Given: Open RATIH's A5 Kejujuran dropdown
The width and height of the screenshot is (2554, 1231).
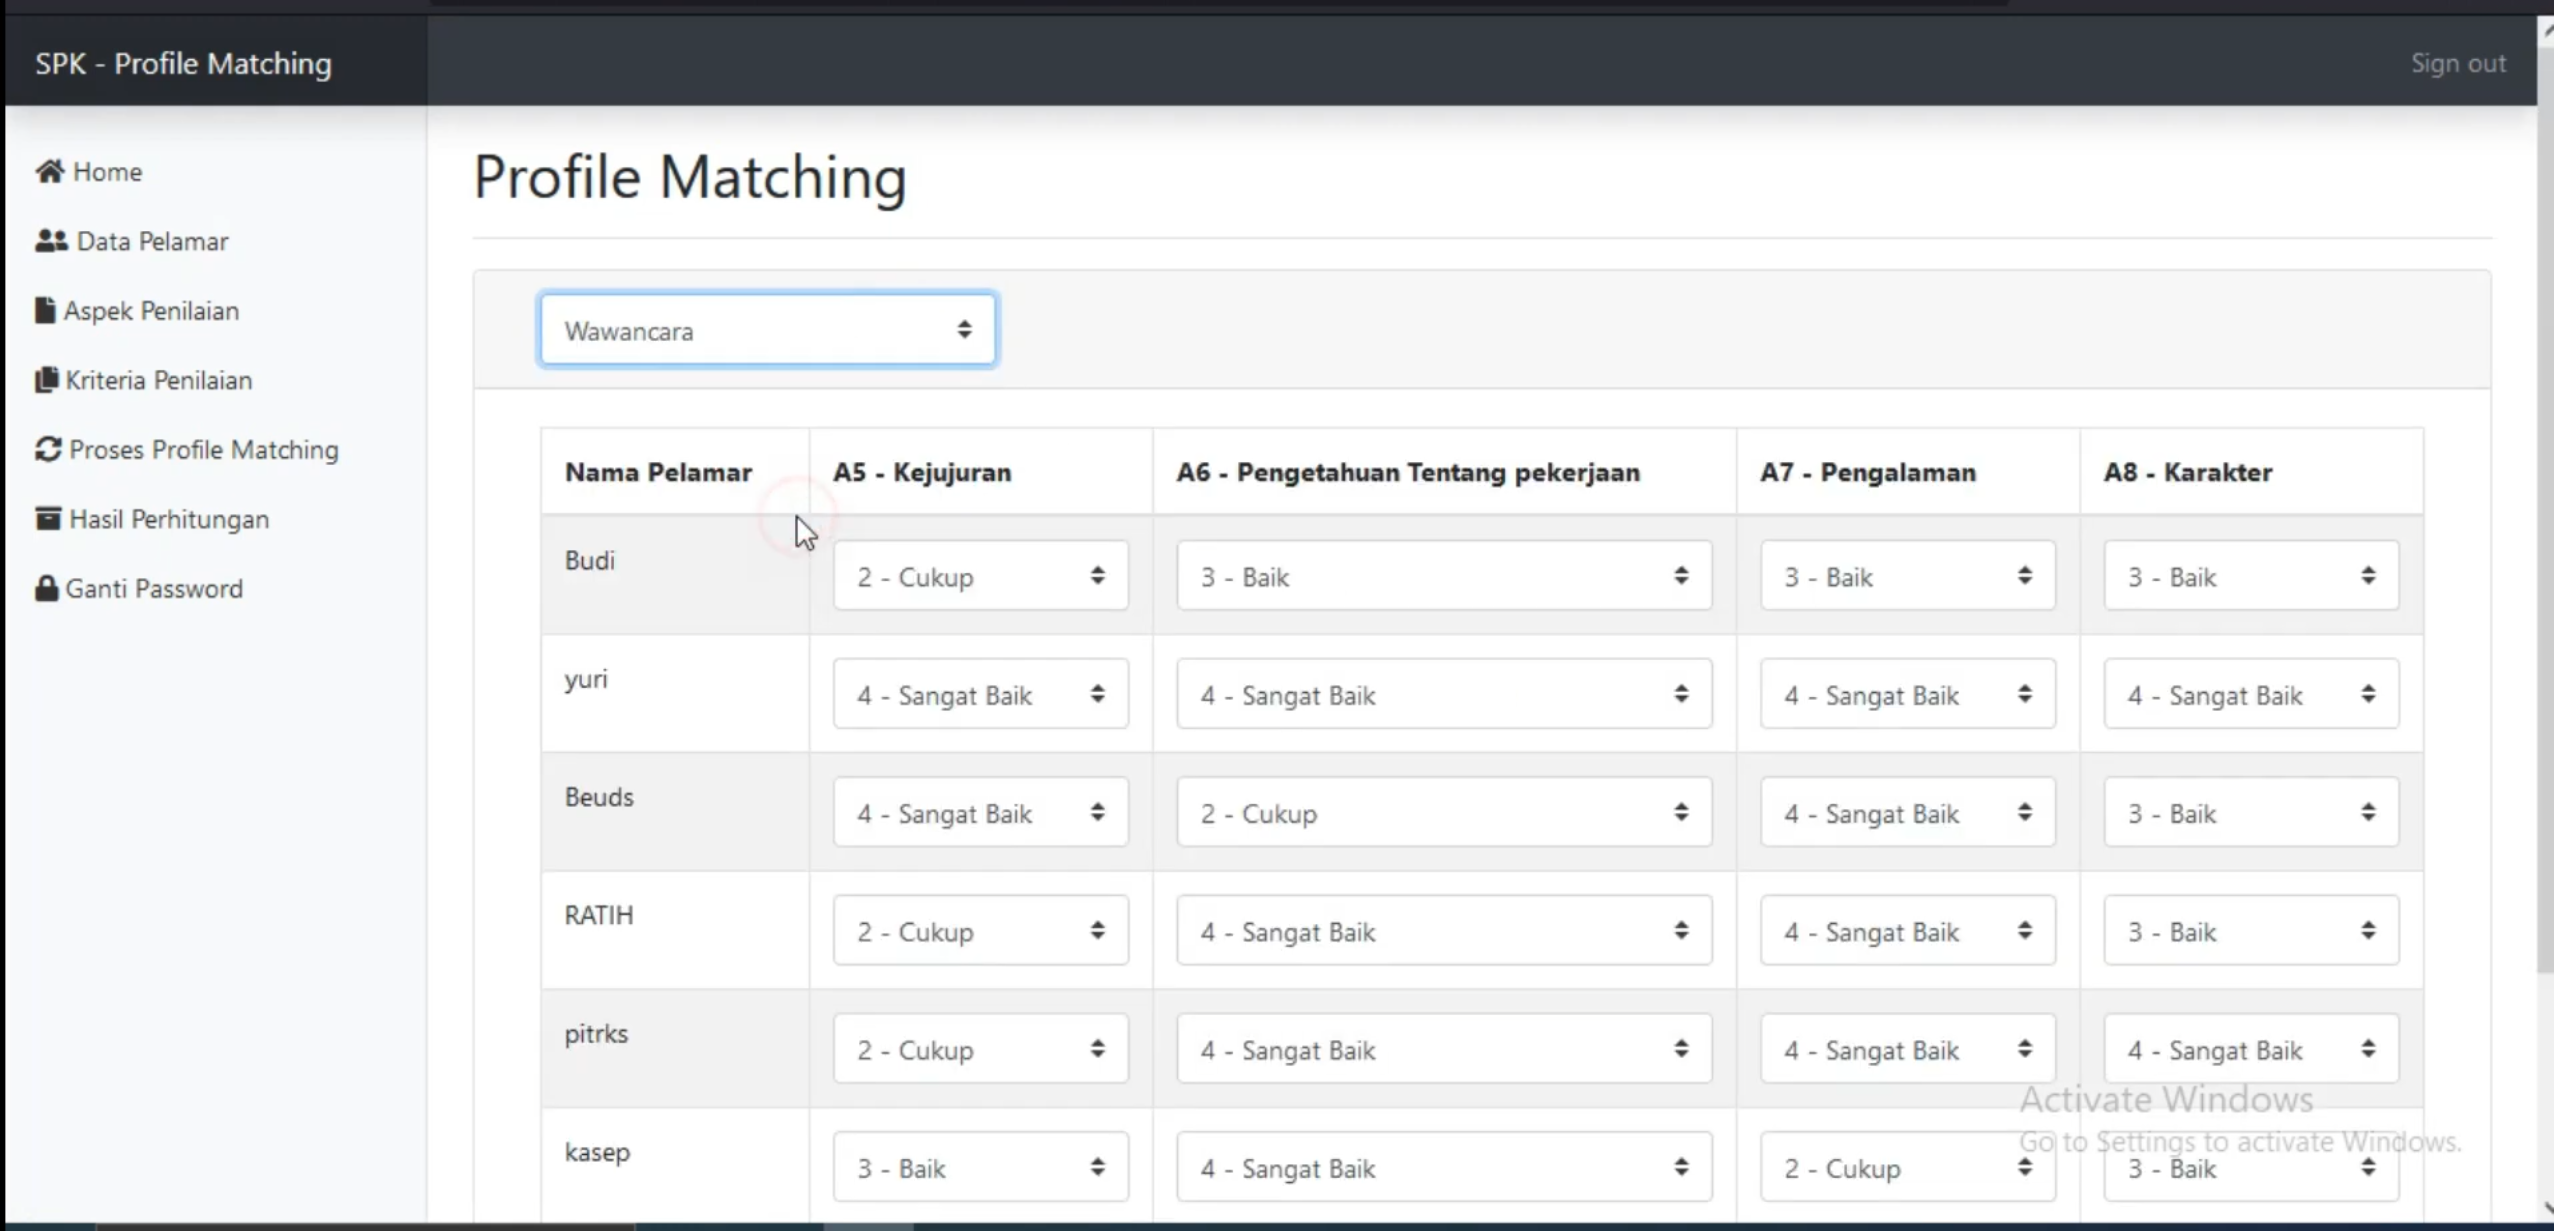Looking at the screenshot, I should pyautogui.click(x=980, y=931).
